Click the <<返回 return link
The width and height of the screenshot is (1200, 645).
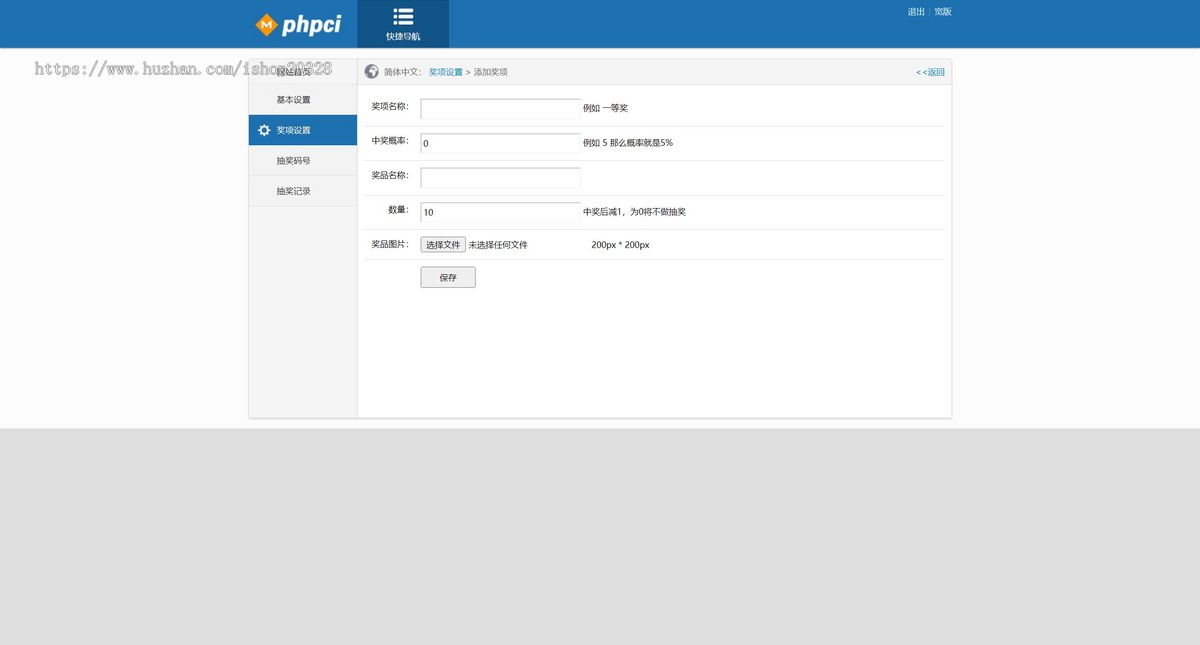pos(928,71)
